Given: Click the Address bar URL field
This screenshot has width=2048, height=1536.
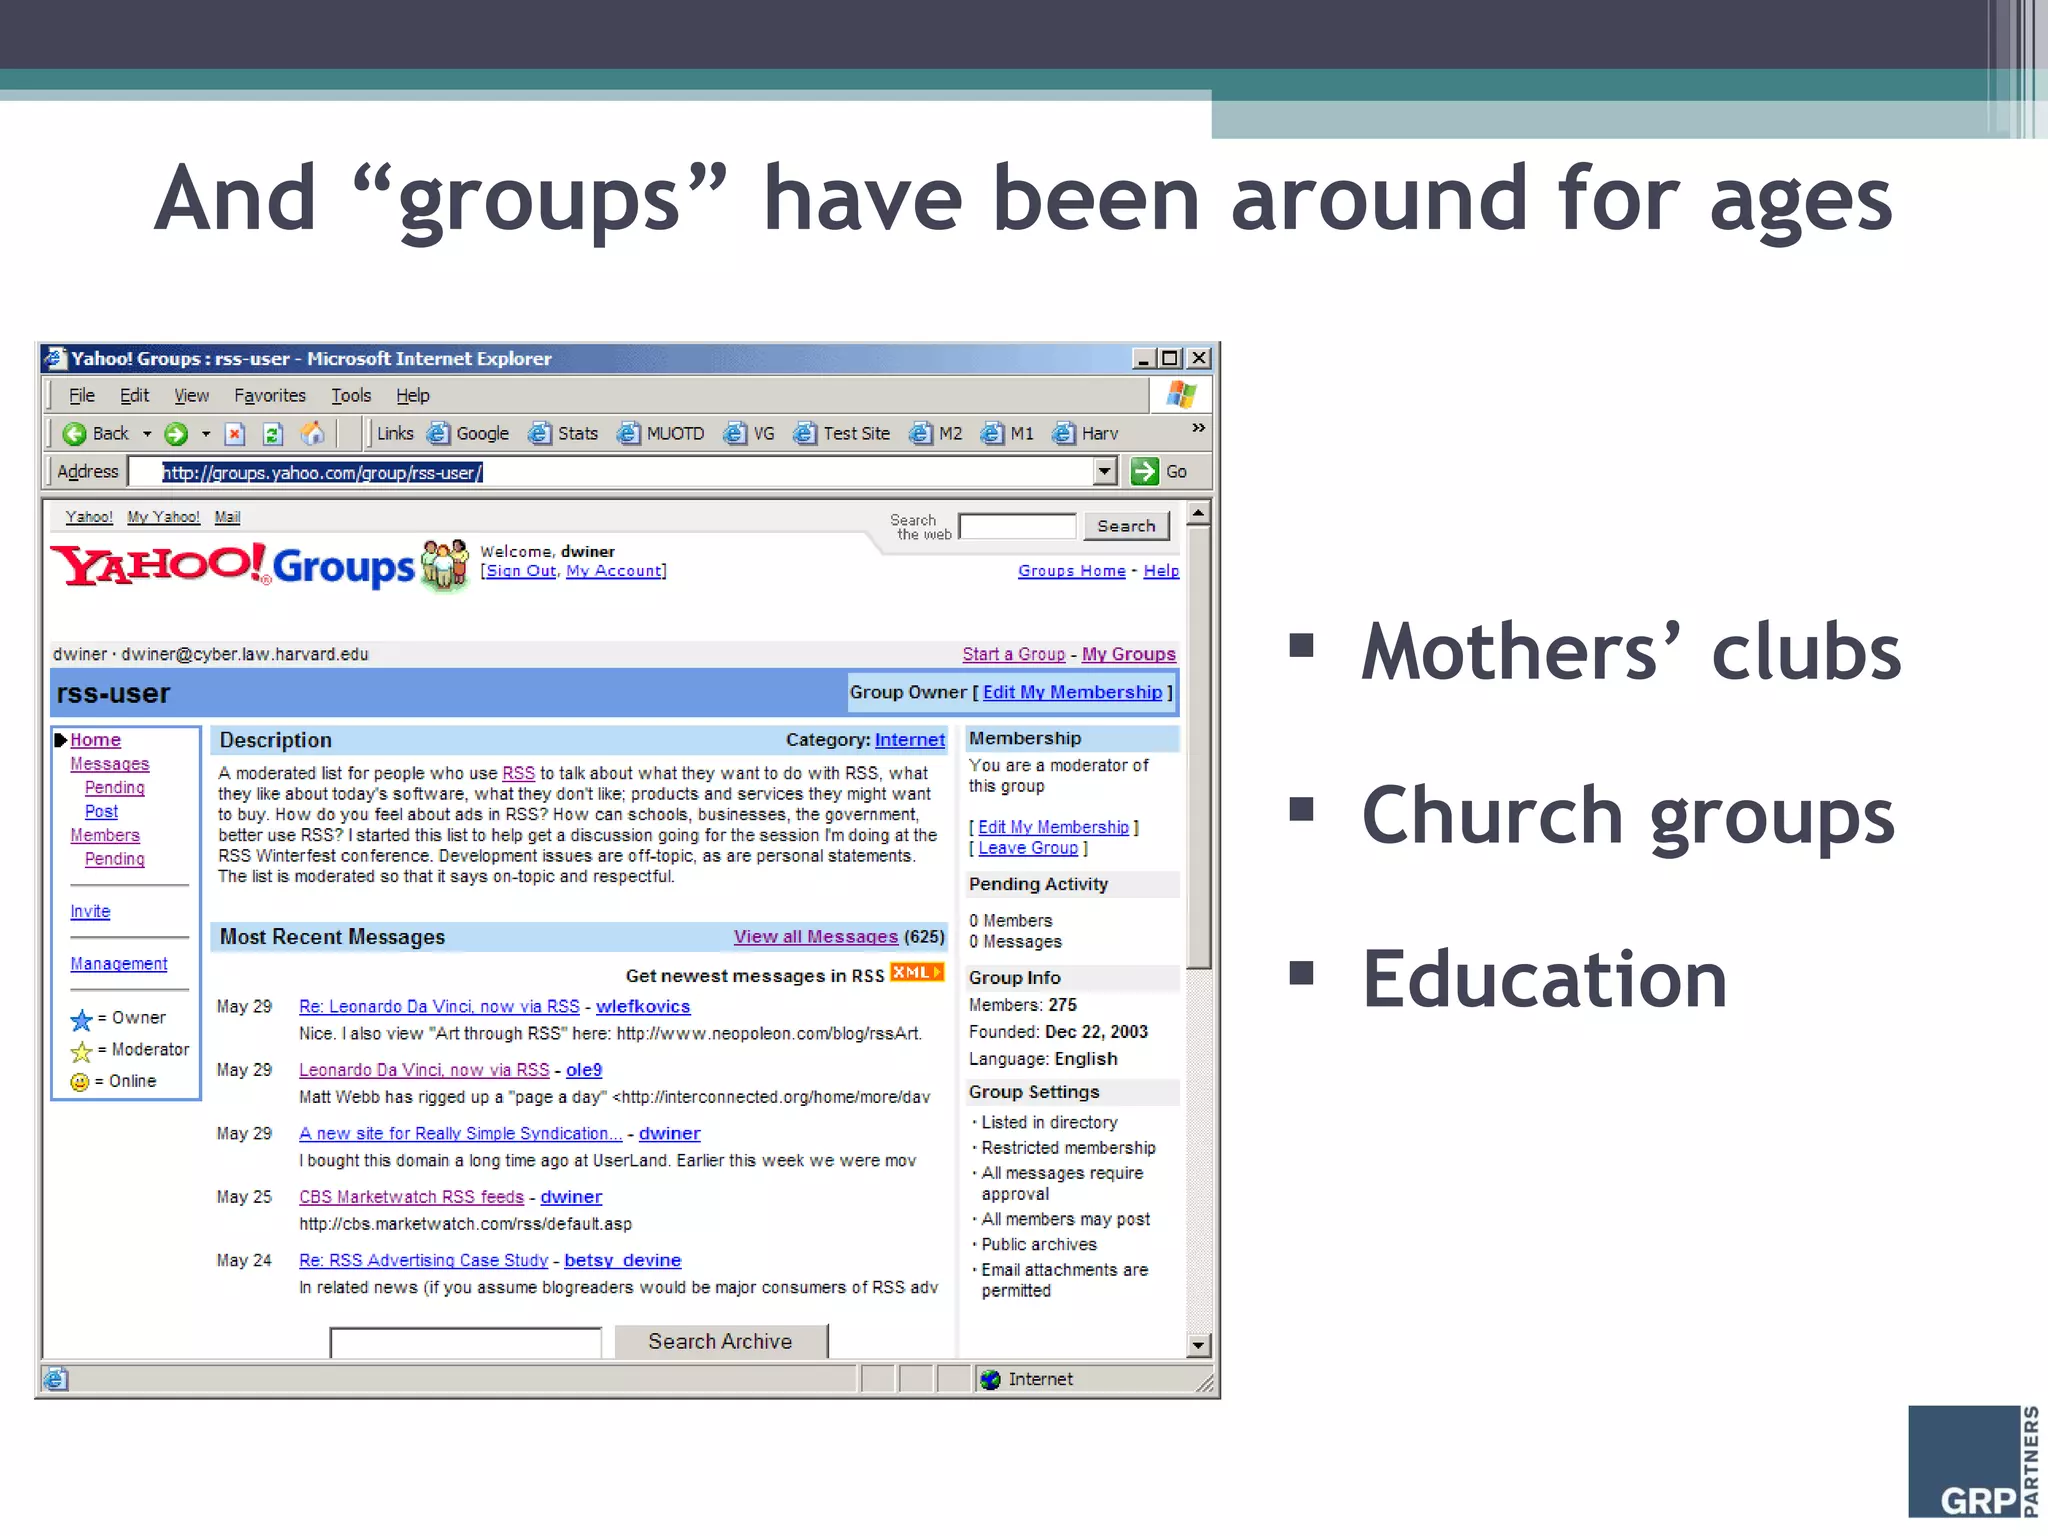Looking at the screenshot, I should coord(611,472).
